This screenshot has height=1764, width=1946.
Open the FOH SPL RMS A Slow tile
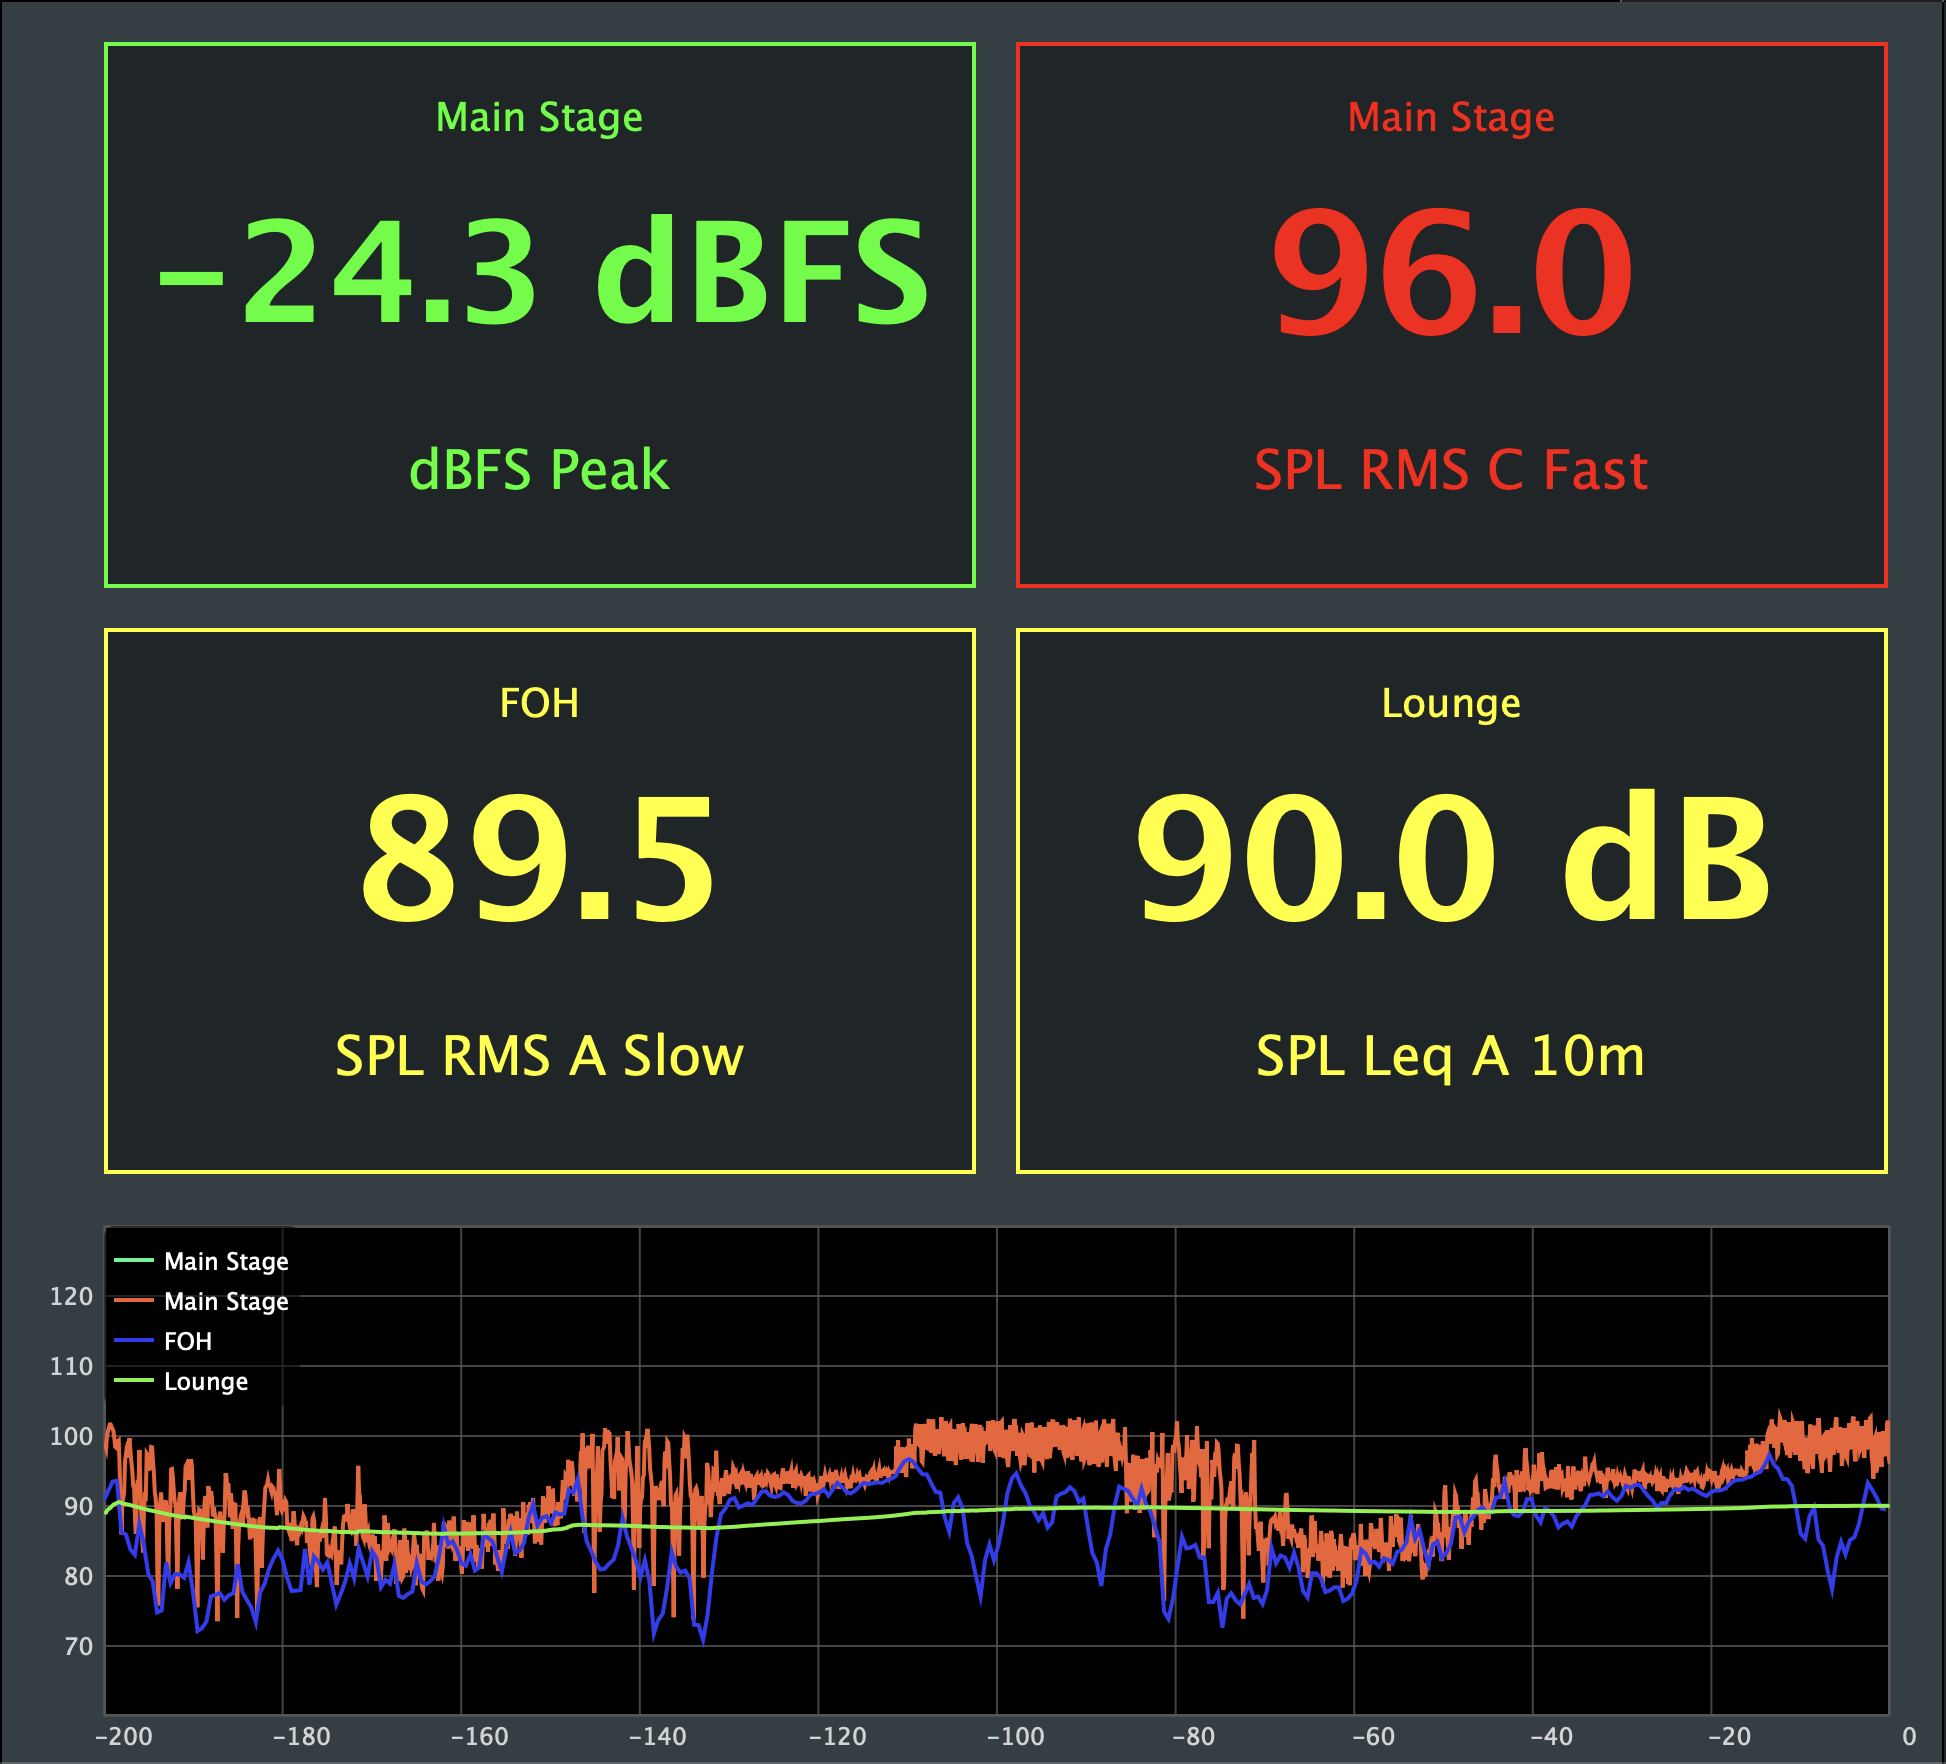(x=540, y=901)
